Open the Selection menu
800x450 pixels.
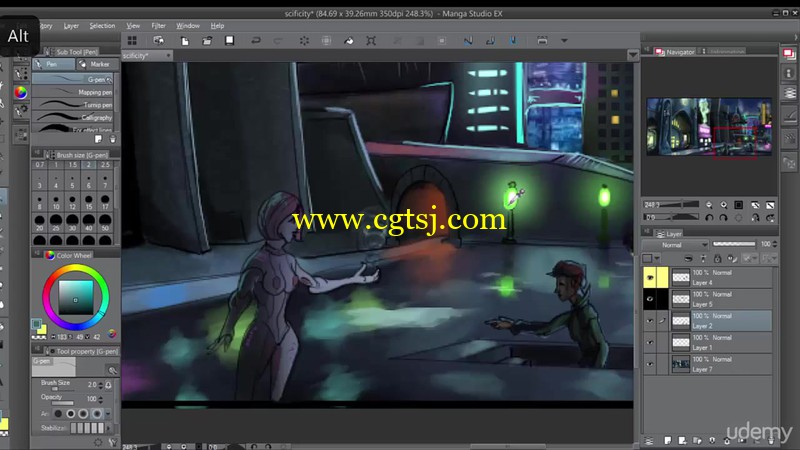[102, 26]
